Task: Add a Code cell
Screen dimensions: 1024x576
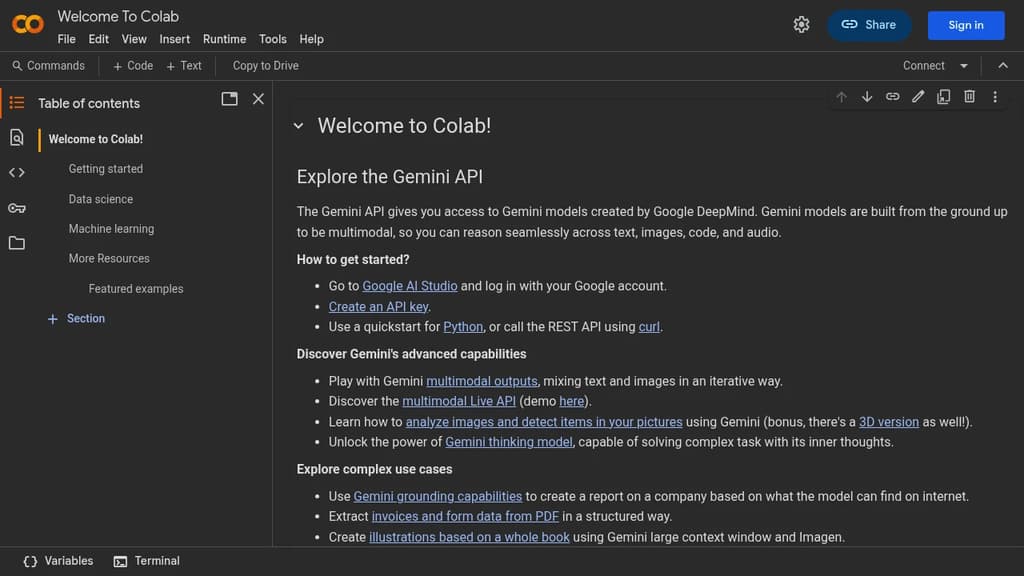Action: tap(133, 66)
